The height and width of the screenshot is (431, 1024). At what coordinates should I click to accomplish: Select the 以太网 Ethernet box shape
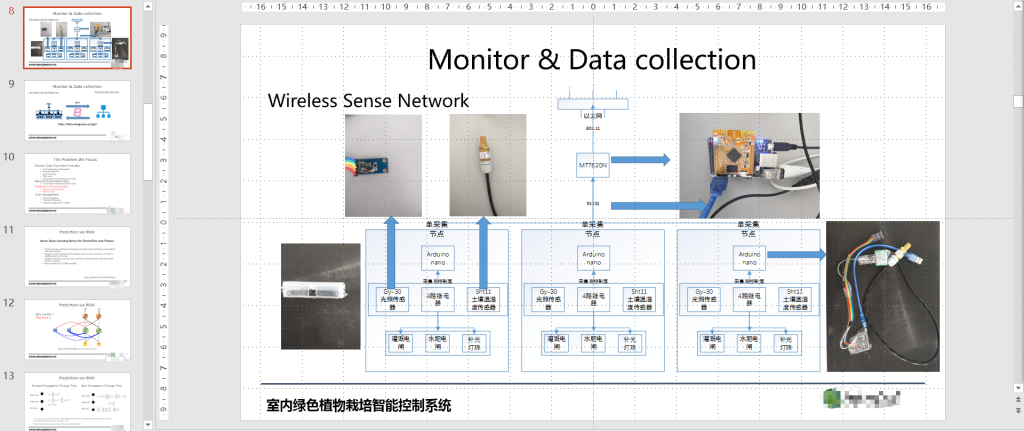(x=592, y=104)
